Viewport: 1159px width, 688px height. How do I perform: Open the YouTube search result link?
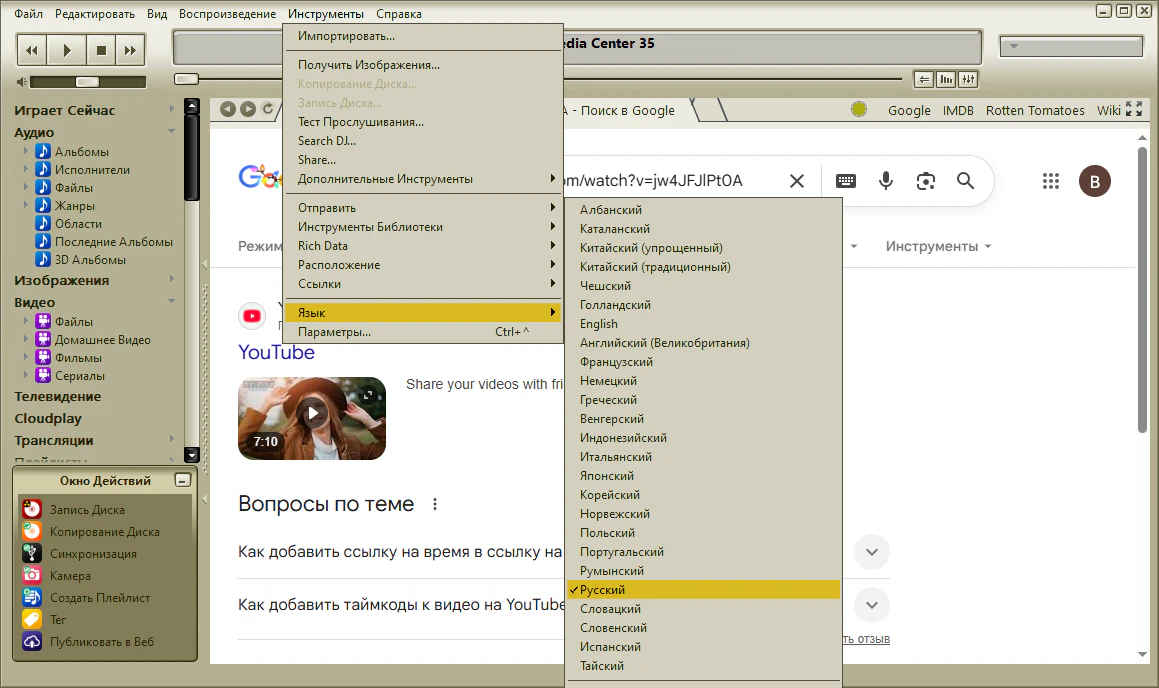276,352
